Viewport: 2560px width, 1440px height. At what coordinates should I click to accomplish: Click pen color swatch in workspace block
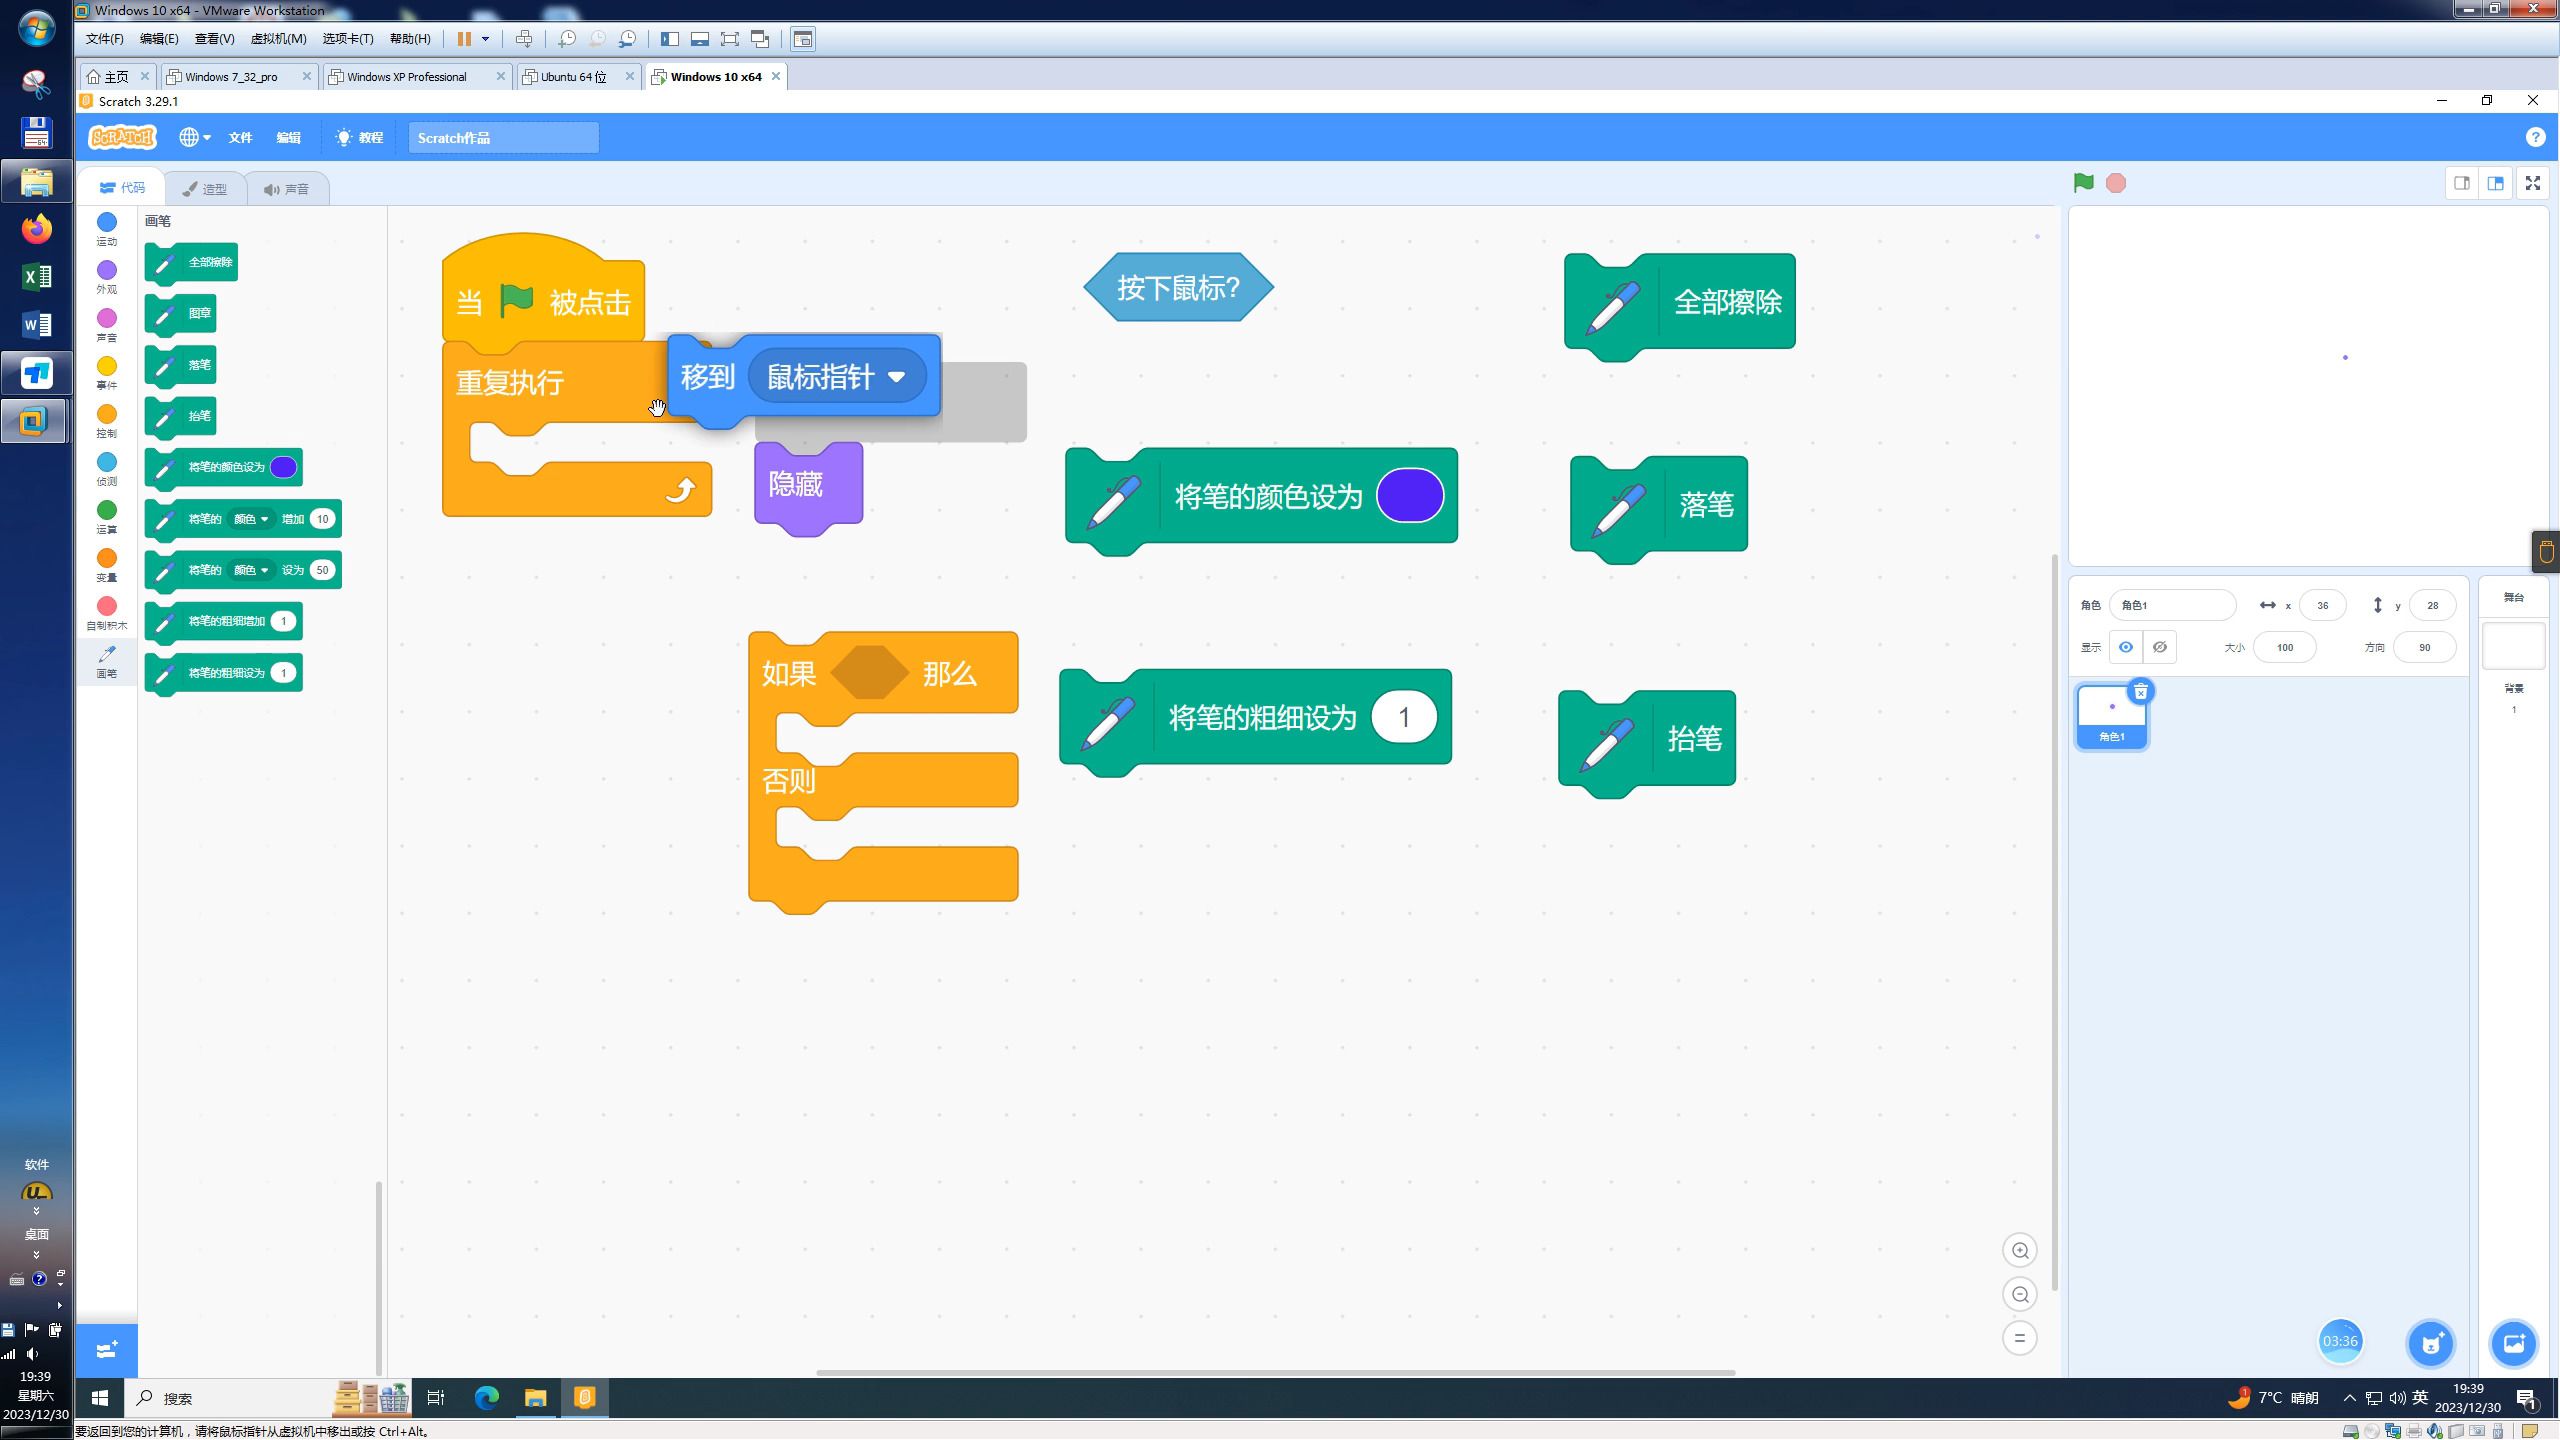pyautogui.click(x=1409, y=496)
